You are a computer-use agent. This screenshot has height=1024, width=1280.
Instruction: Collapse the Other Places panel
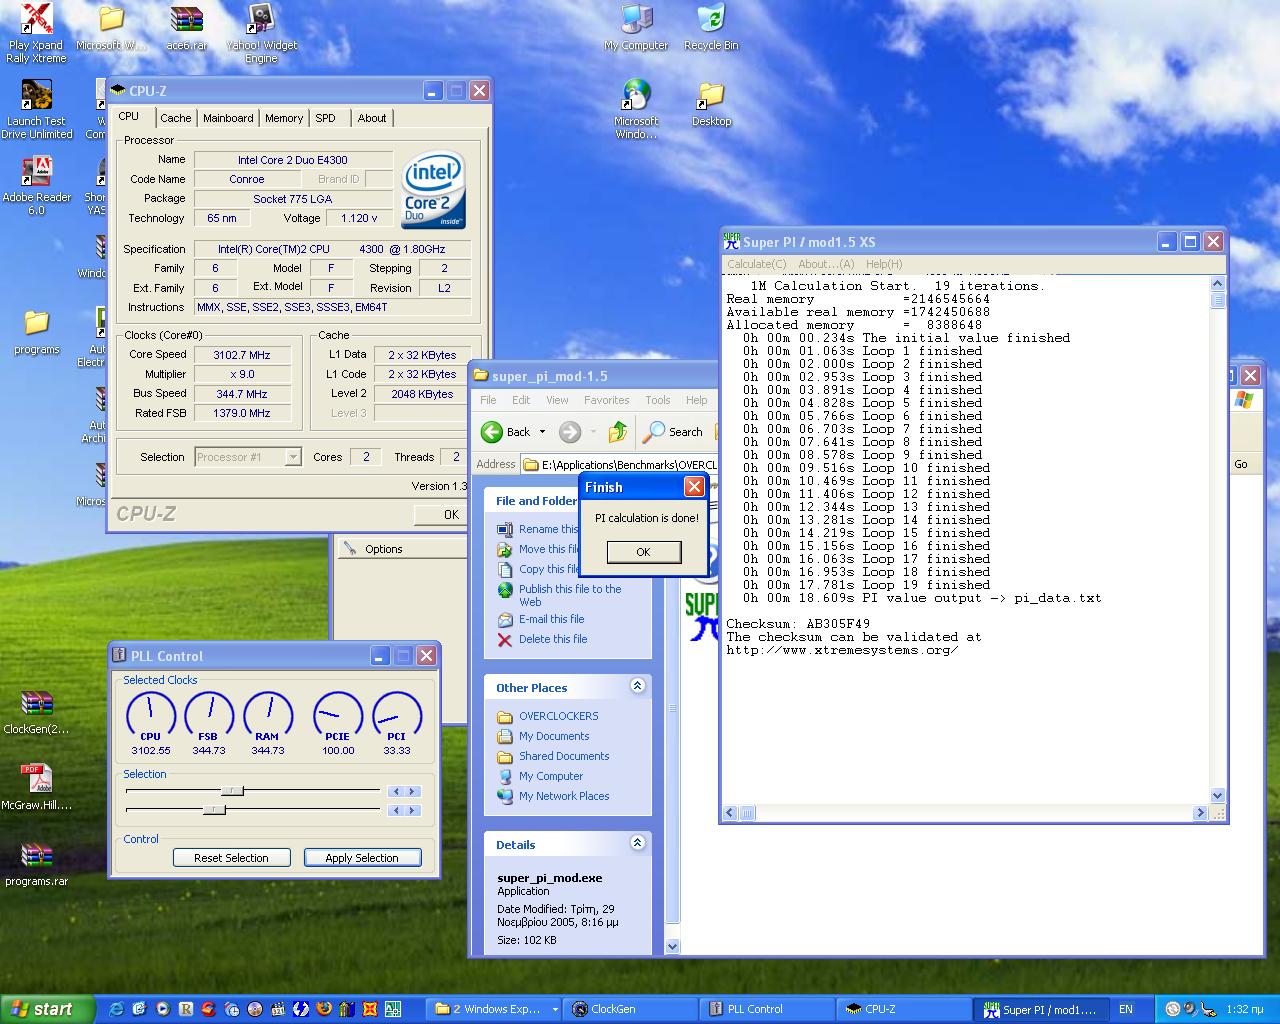637,686
